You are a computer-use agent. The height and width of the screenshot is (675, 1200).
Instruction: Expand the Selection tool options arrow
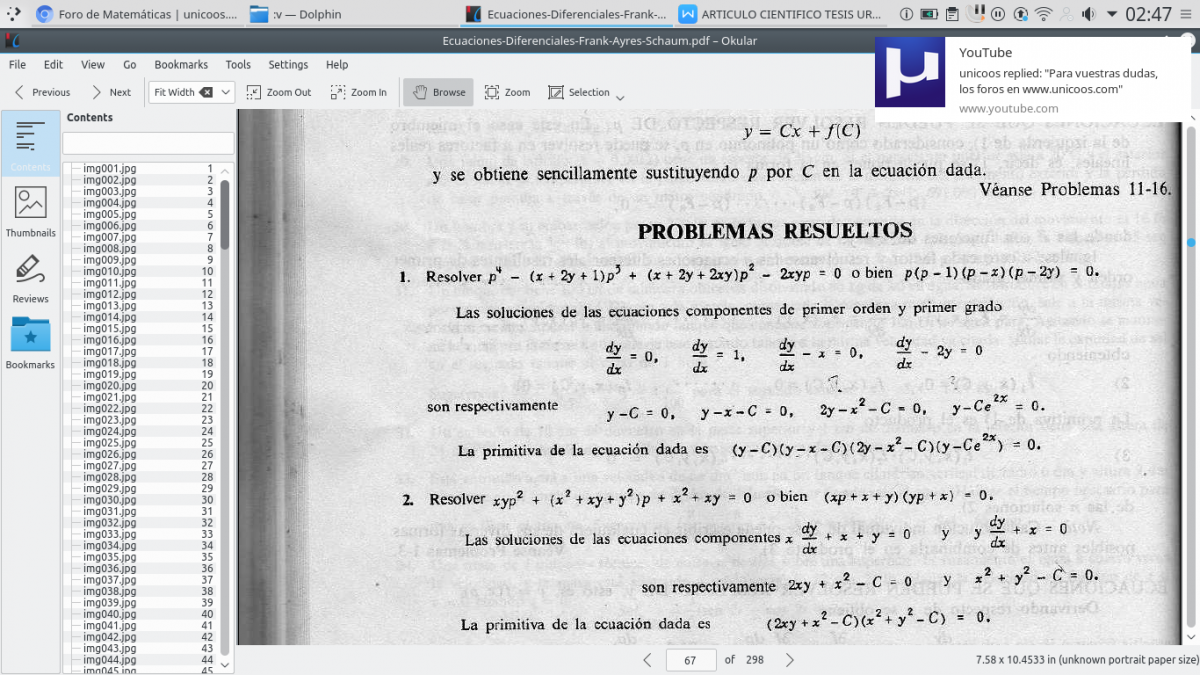click(x=621, y=97)
